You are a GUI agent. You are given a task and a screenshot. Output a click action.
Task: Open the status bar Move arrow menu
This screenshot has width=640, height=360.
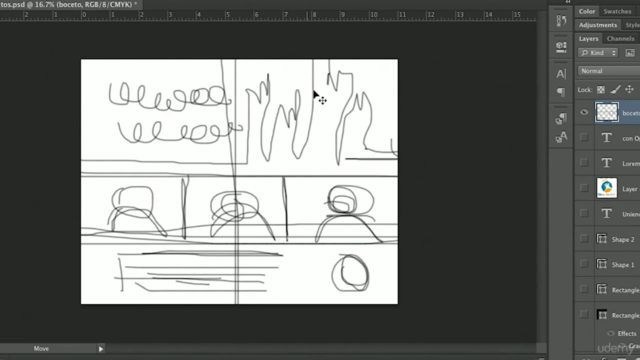101,349
